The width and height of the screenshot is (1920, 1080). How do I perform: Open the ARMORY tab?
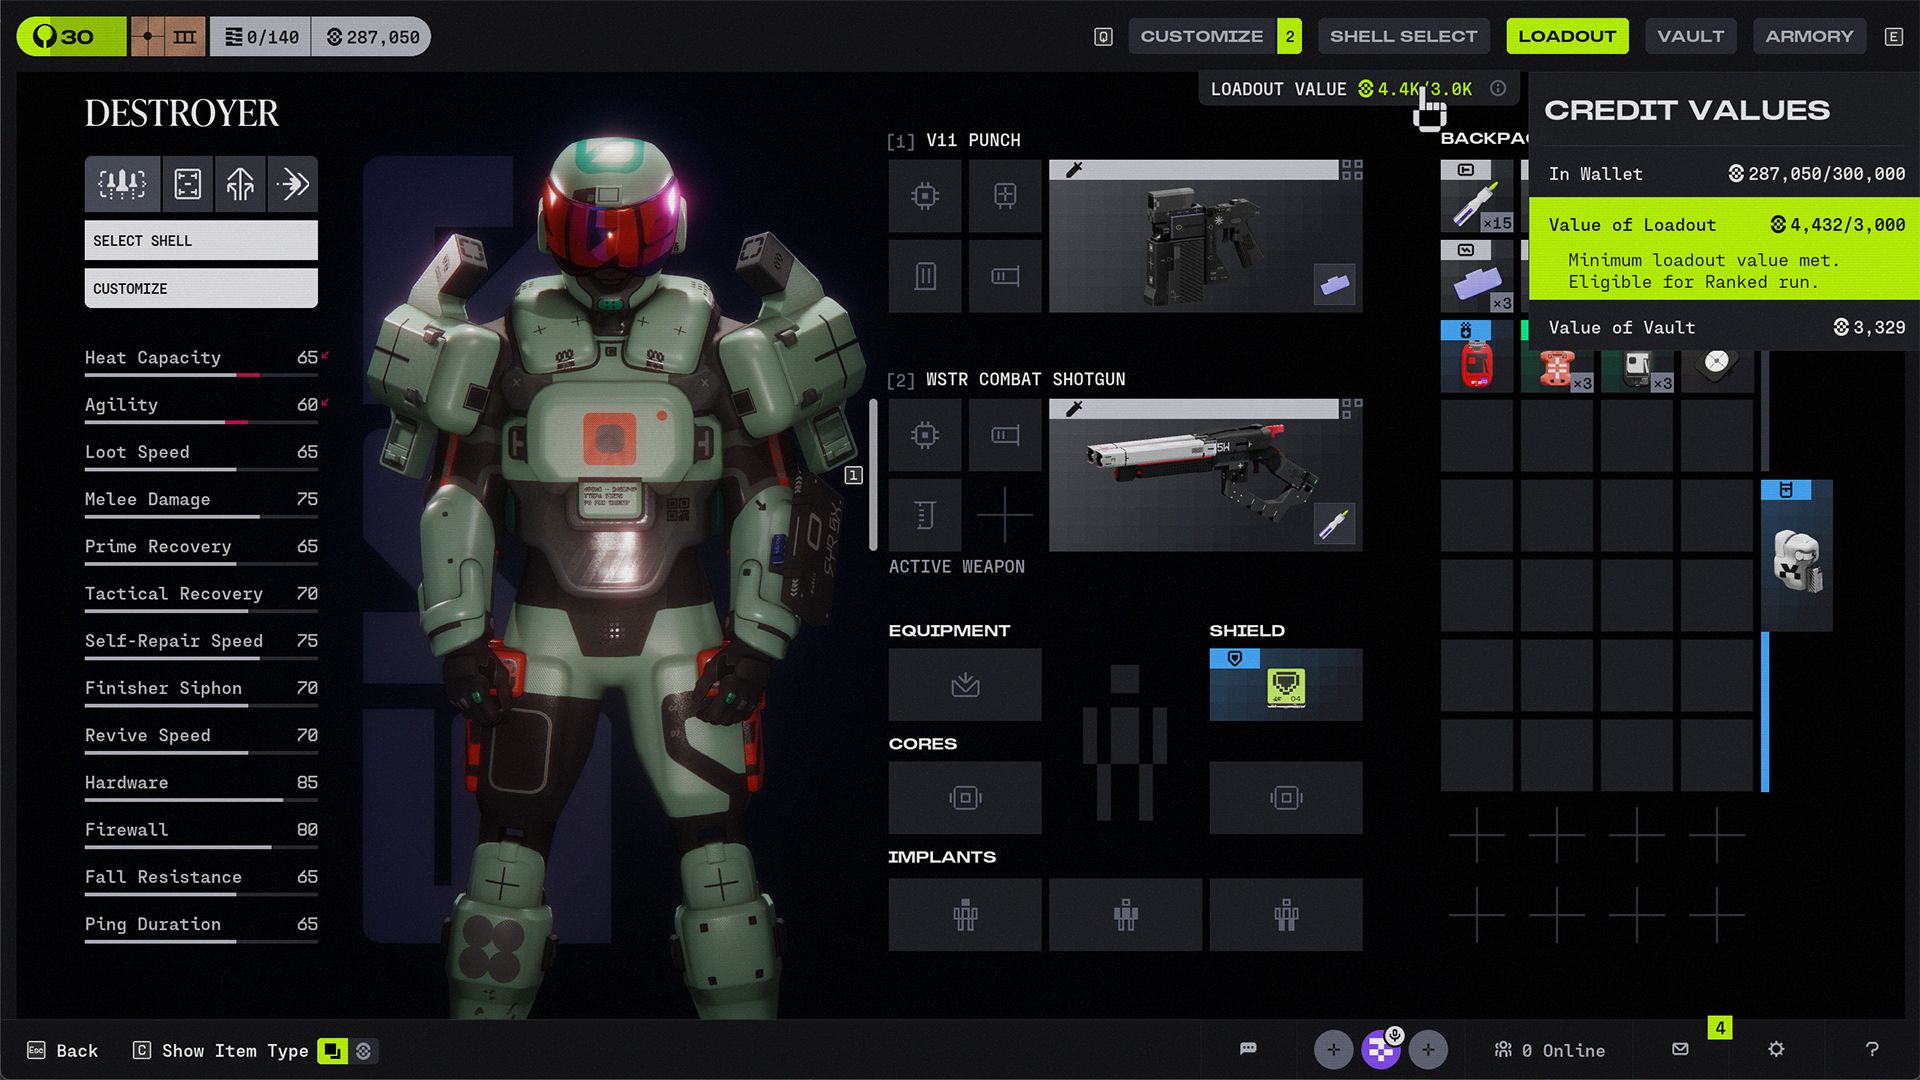(1809, 36)
